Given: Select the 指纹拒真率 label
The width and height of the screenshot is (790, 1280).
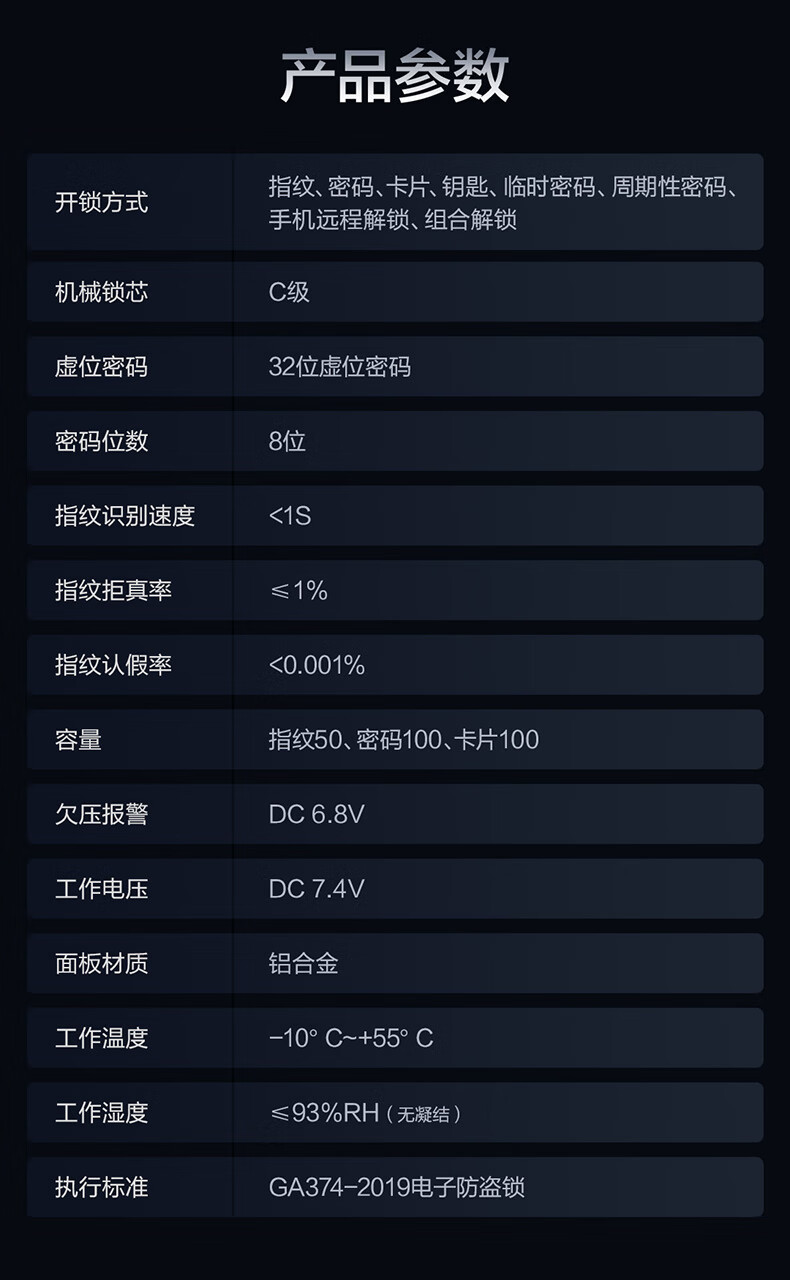Looking at the screenshot, I should (x=113, y=591).
